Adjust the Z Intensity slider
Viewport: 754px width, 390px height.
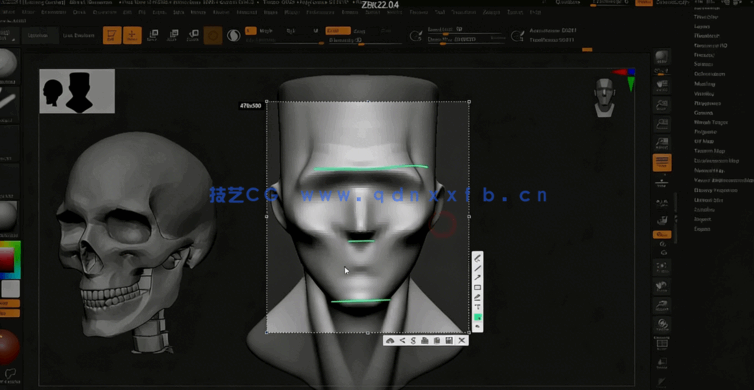pos(365,42)
